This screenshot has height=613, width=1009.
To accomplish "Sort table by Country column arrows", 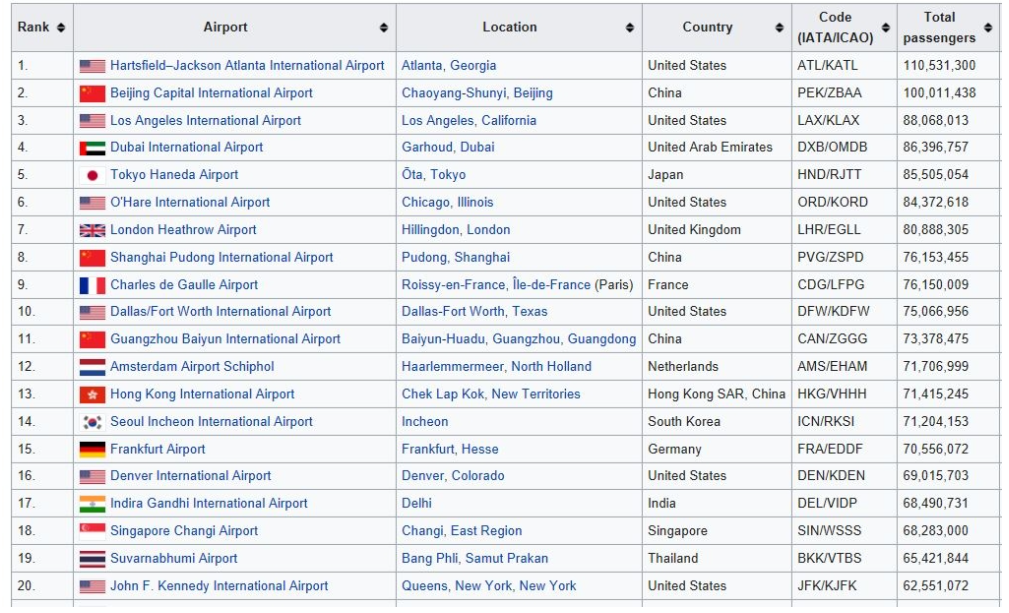I will (779, 28).
